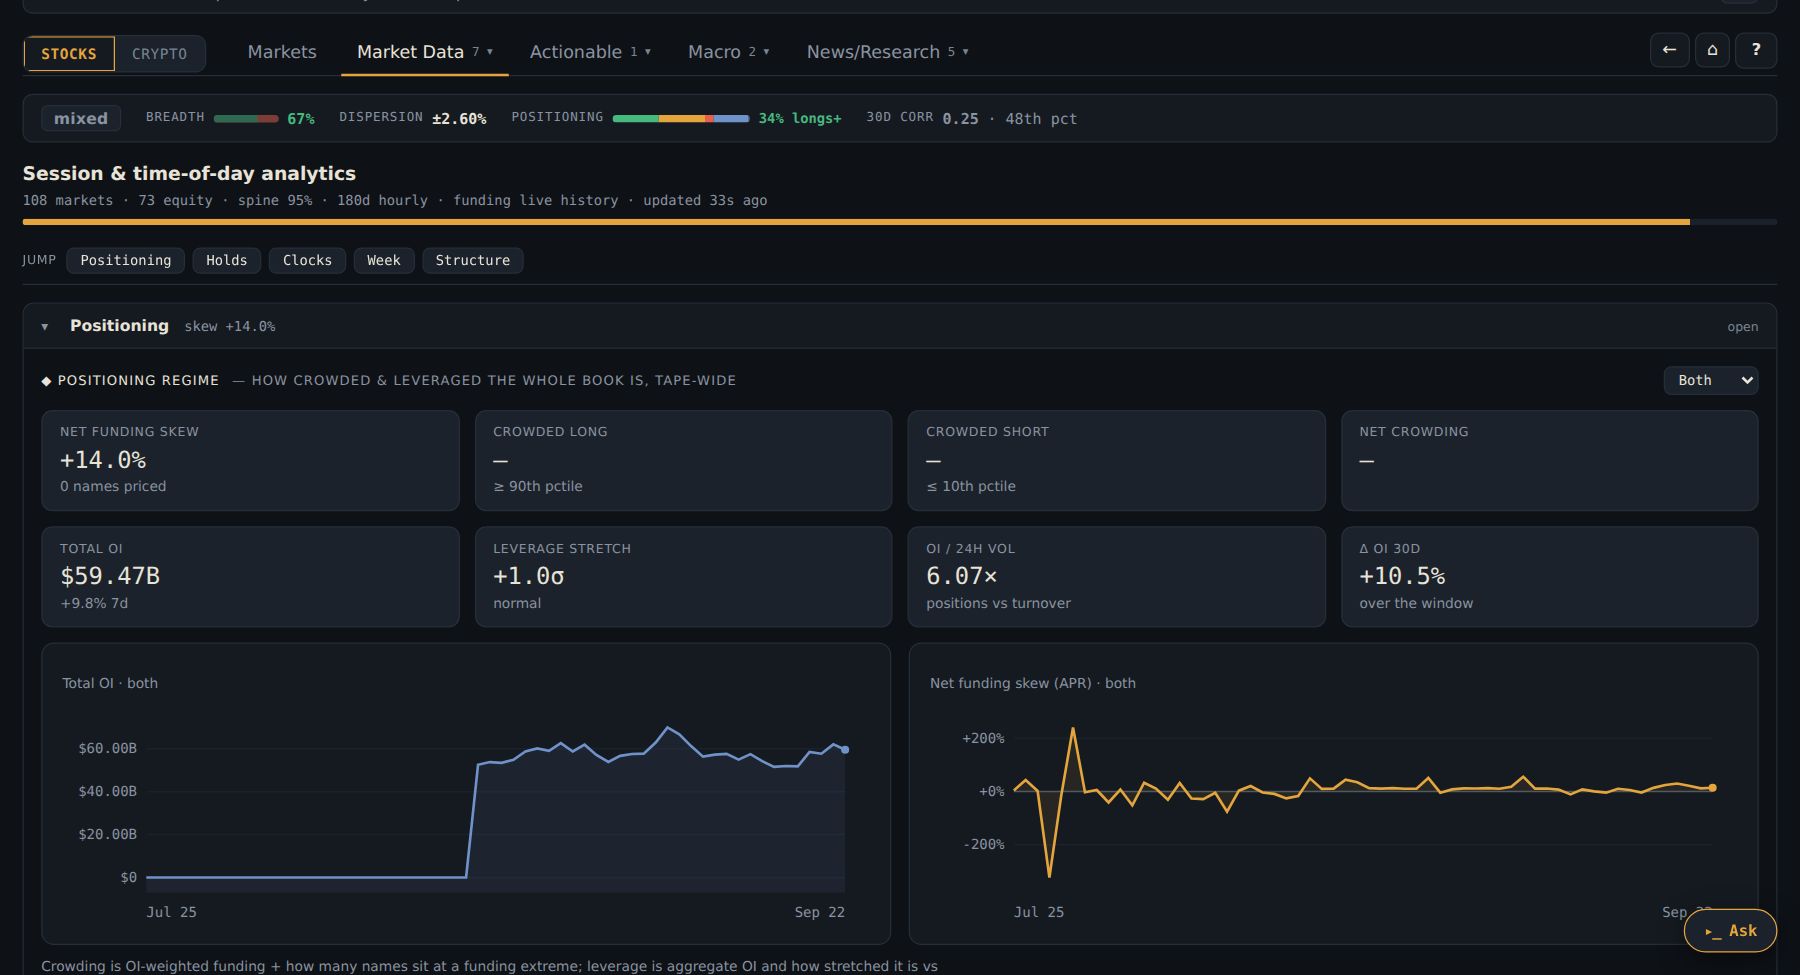Go to the home icon
1800x975 pixels.
point(1712,50)
